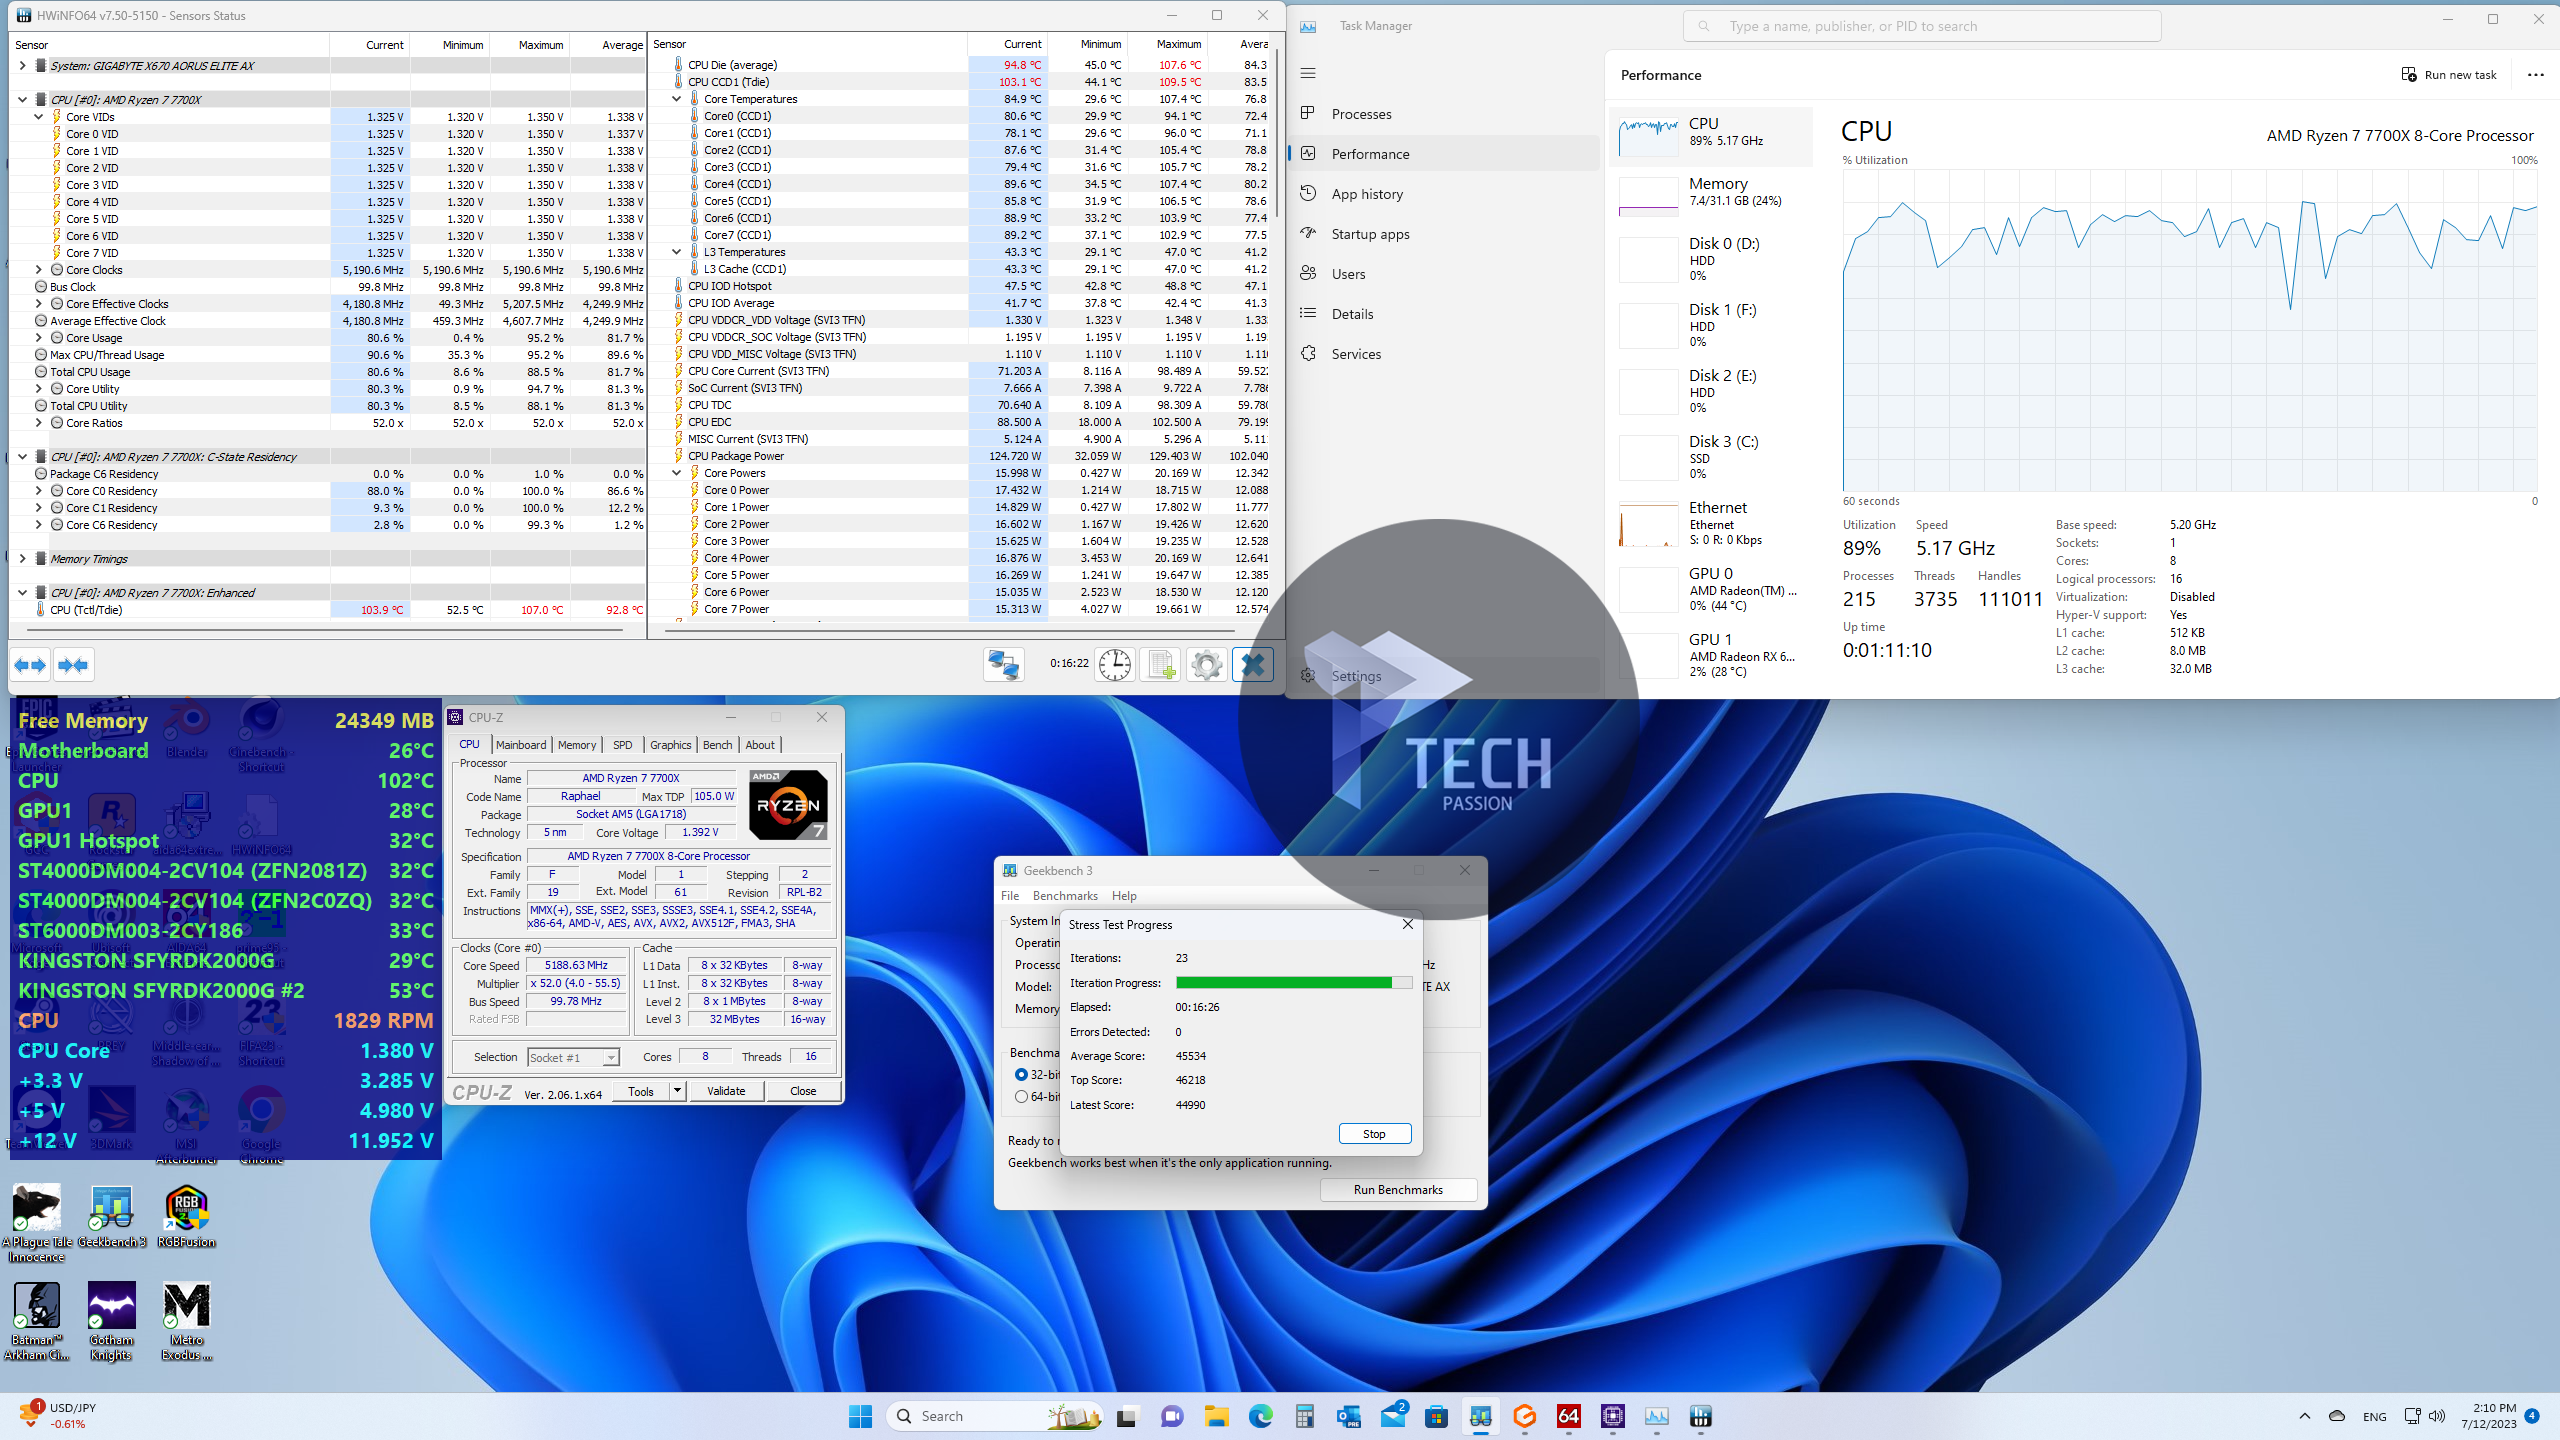The height and width of the screenshot is (1440, 2560).
Task: Click the HWiNFO remote network monitors icon
Action: (1003, 665)
